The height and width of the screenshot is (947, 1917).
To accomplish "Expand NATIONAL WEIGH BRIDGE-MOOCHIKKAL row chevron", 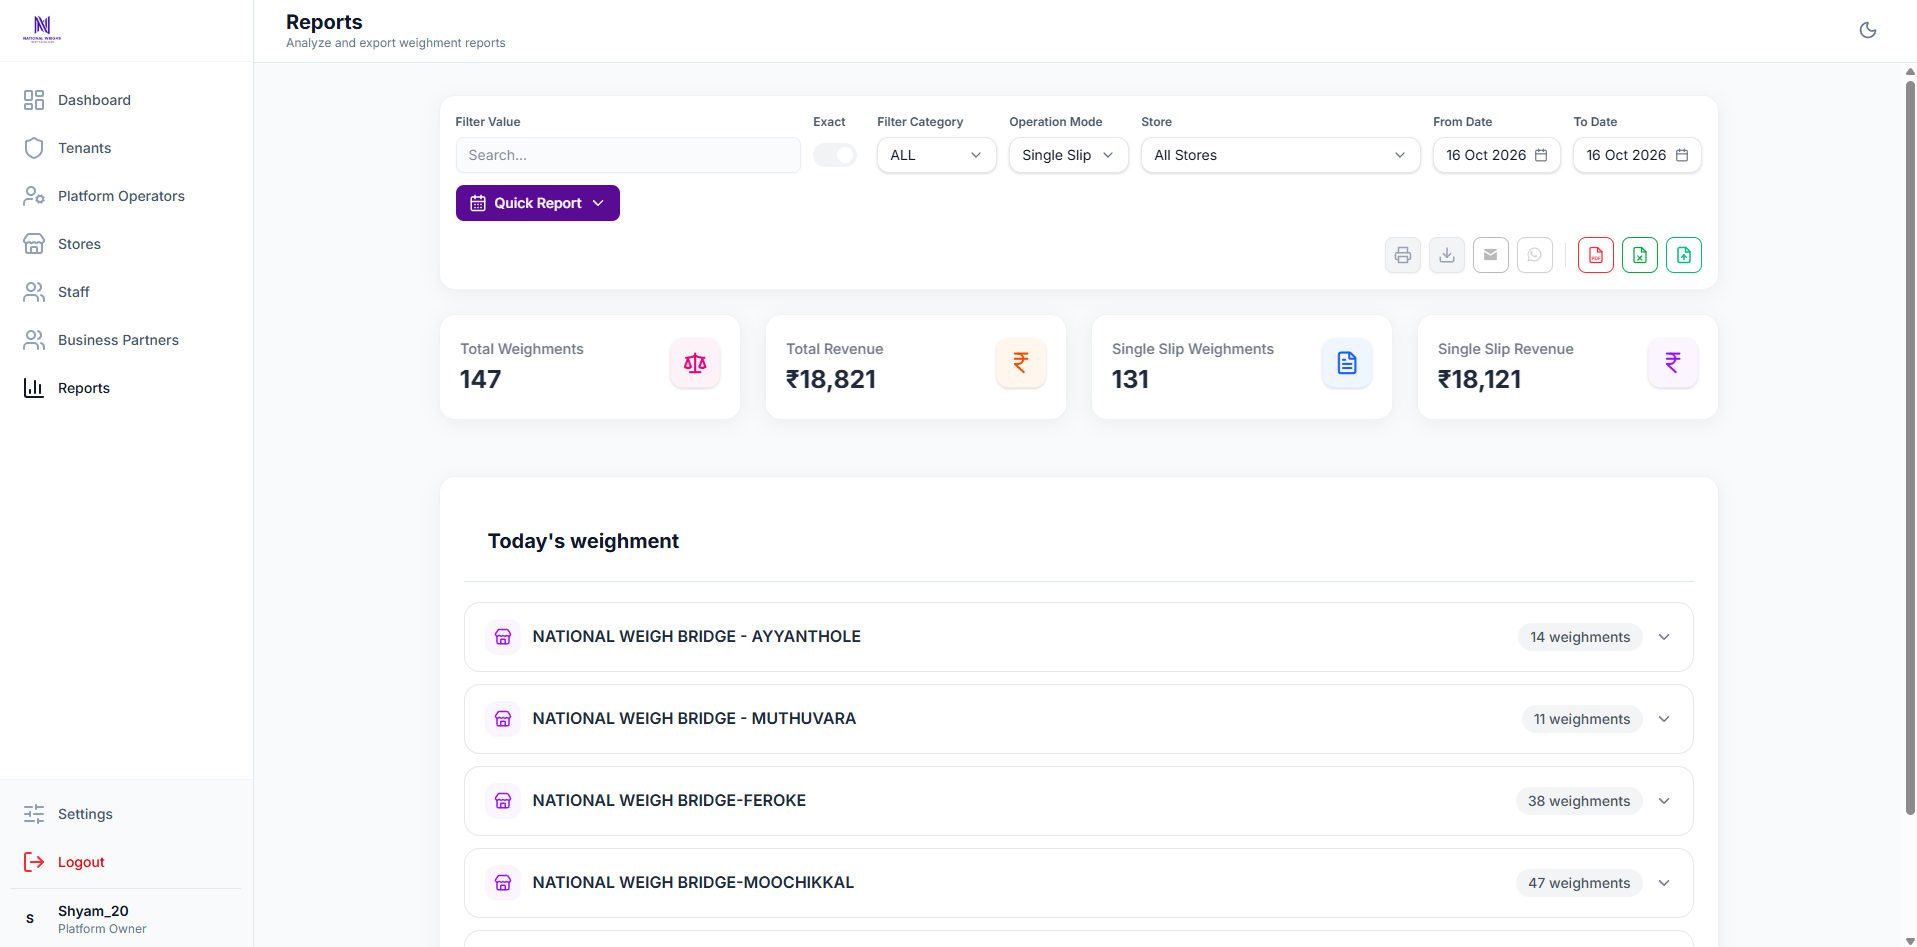I will point(1664,883).
